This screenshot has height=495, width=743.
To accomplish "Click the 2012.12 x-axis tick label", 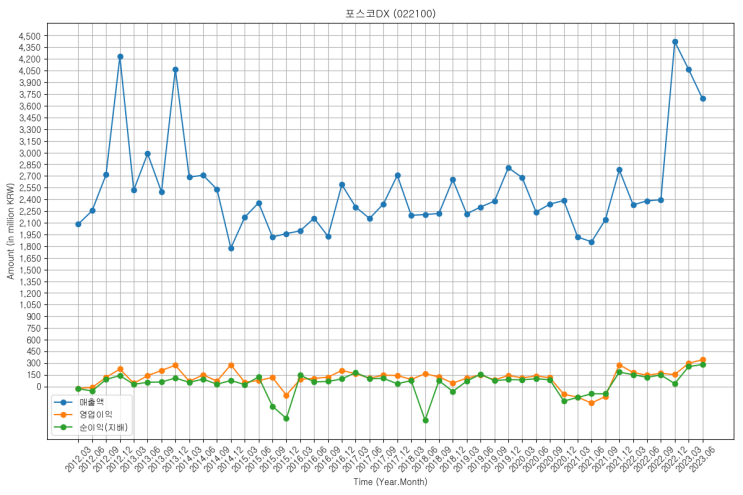I will tap(119, 459).
